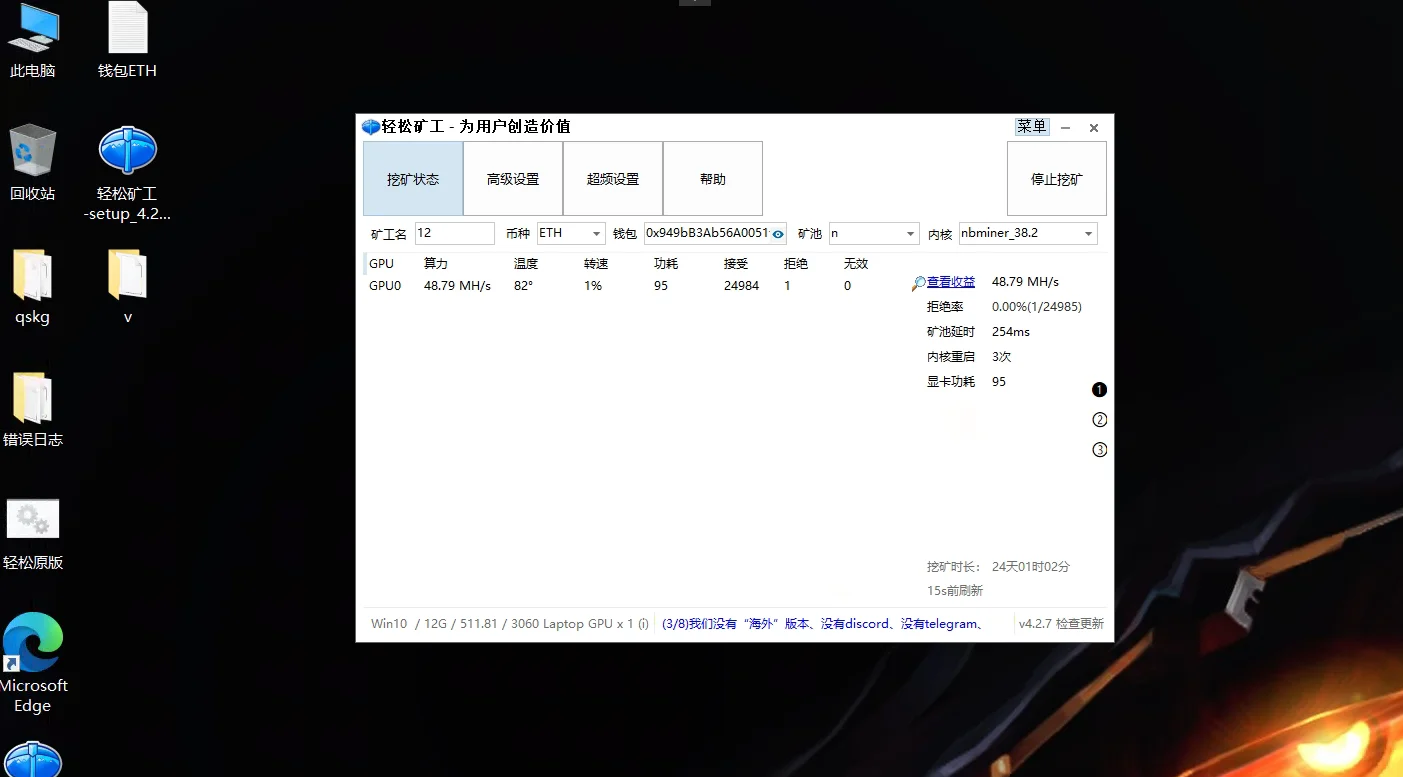The image size is (1403, 777).
Task: Click the 矿工名 input field
Action: (x=455, y=233)
